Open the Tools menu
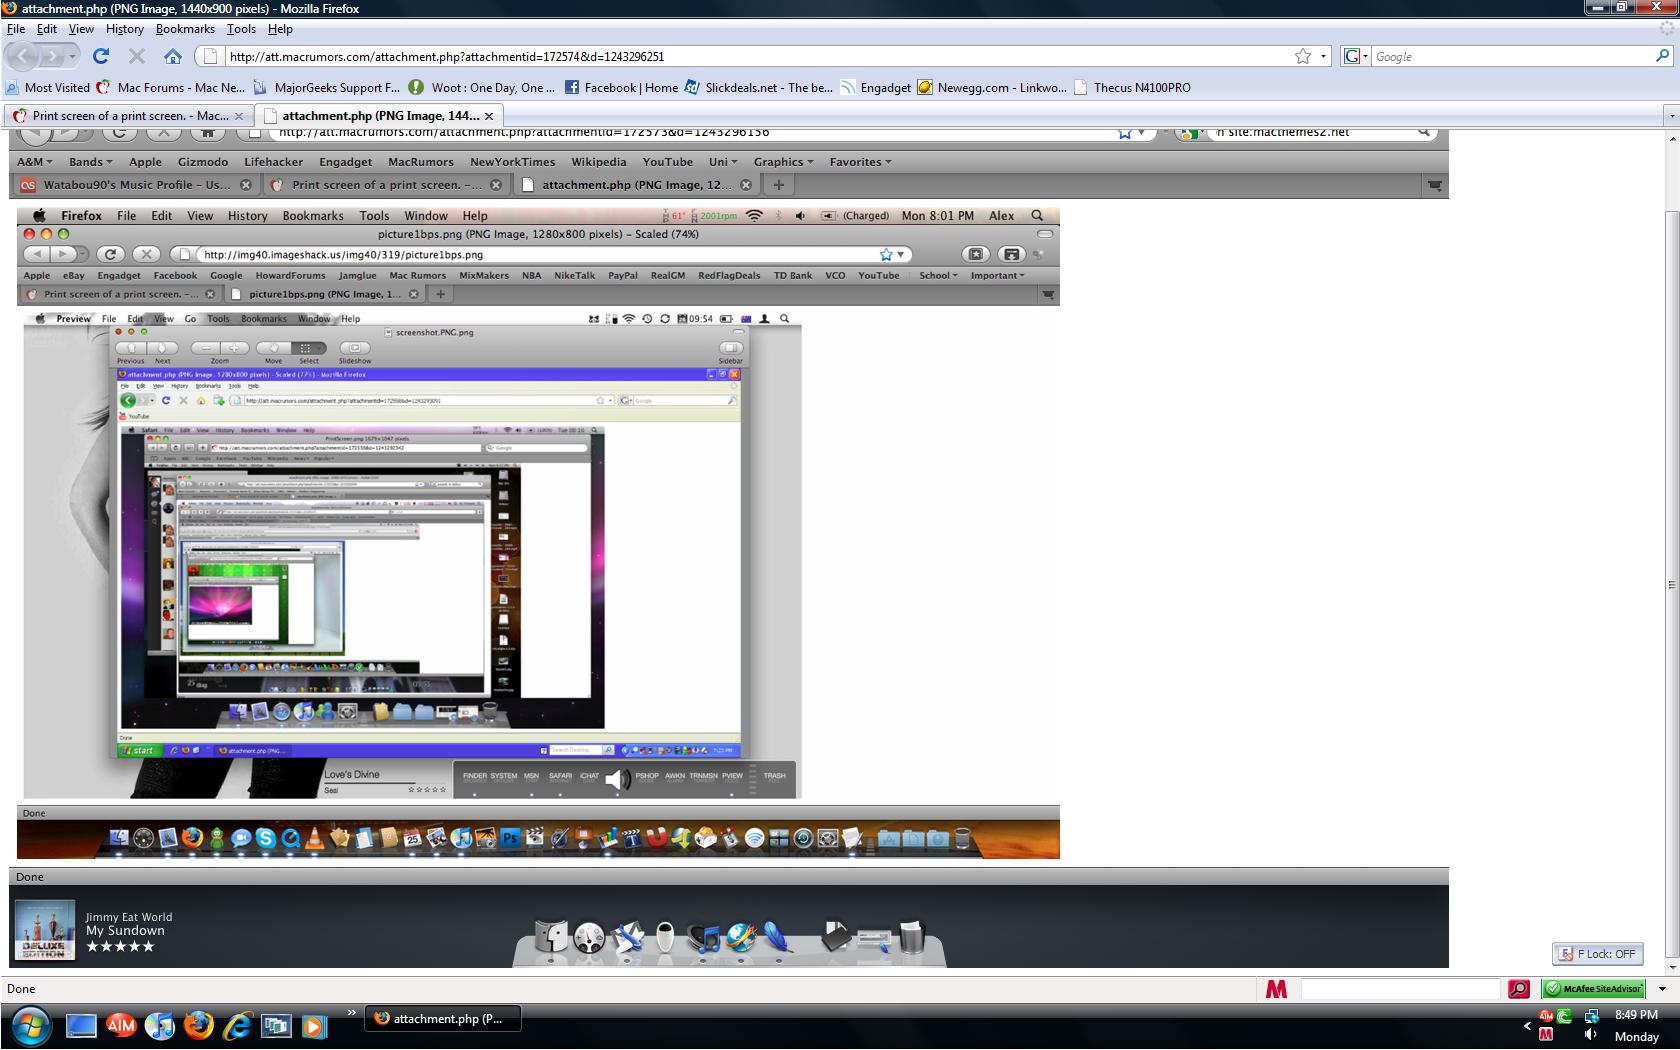 tap(241, 29)
